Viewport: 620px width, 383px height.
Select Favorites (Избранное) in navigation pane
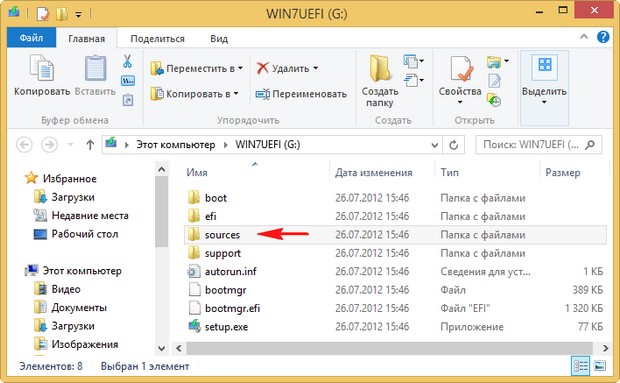[60, 179]
